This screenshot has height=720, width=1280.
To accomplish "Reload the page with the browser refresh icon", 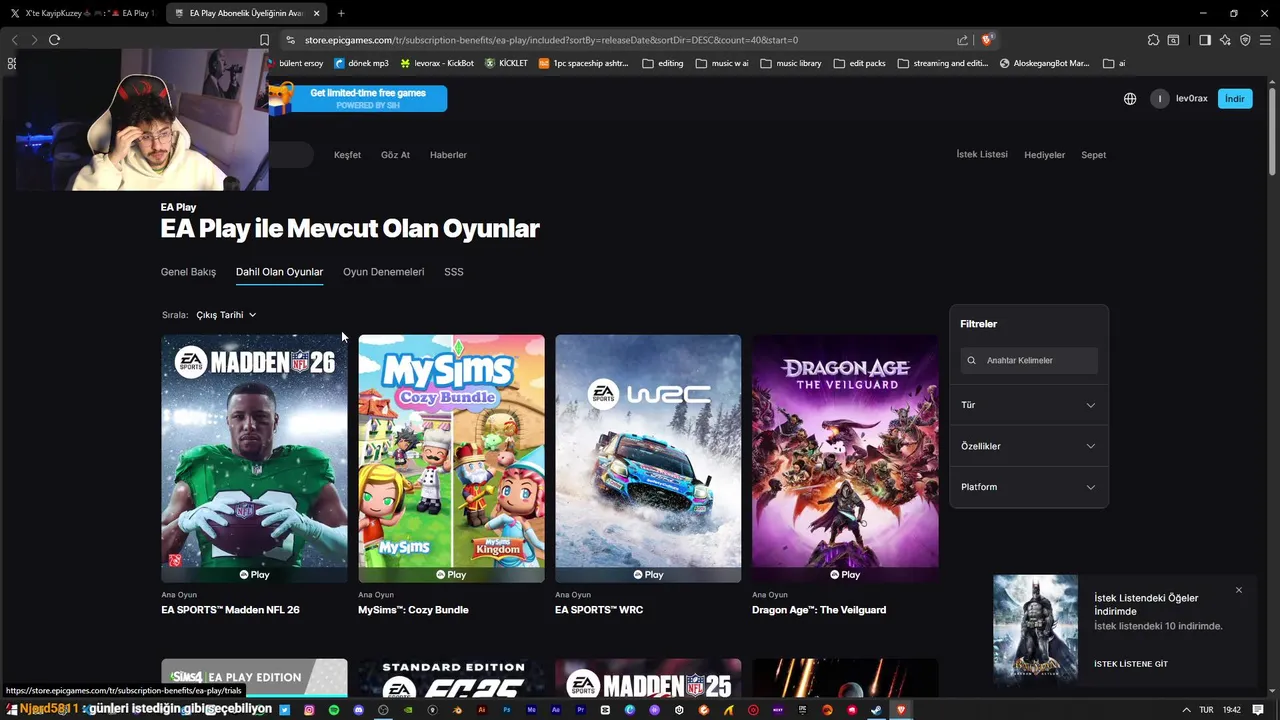I will pyautogui.click(x=54, y=40).
